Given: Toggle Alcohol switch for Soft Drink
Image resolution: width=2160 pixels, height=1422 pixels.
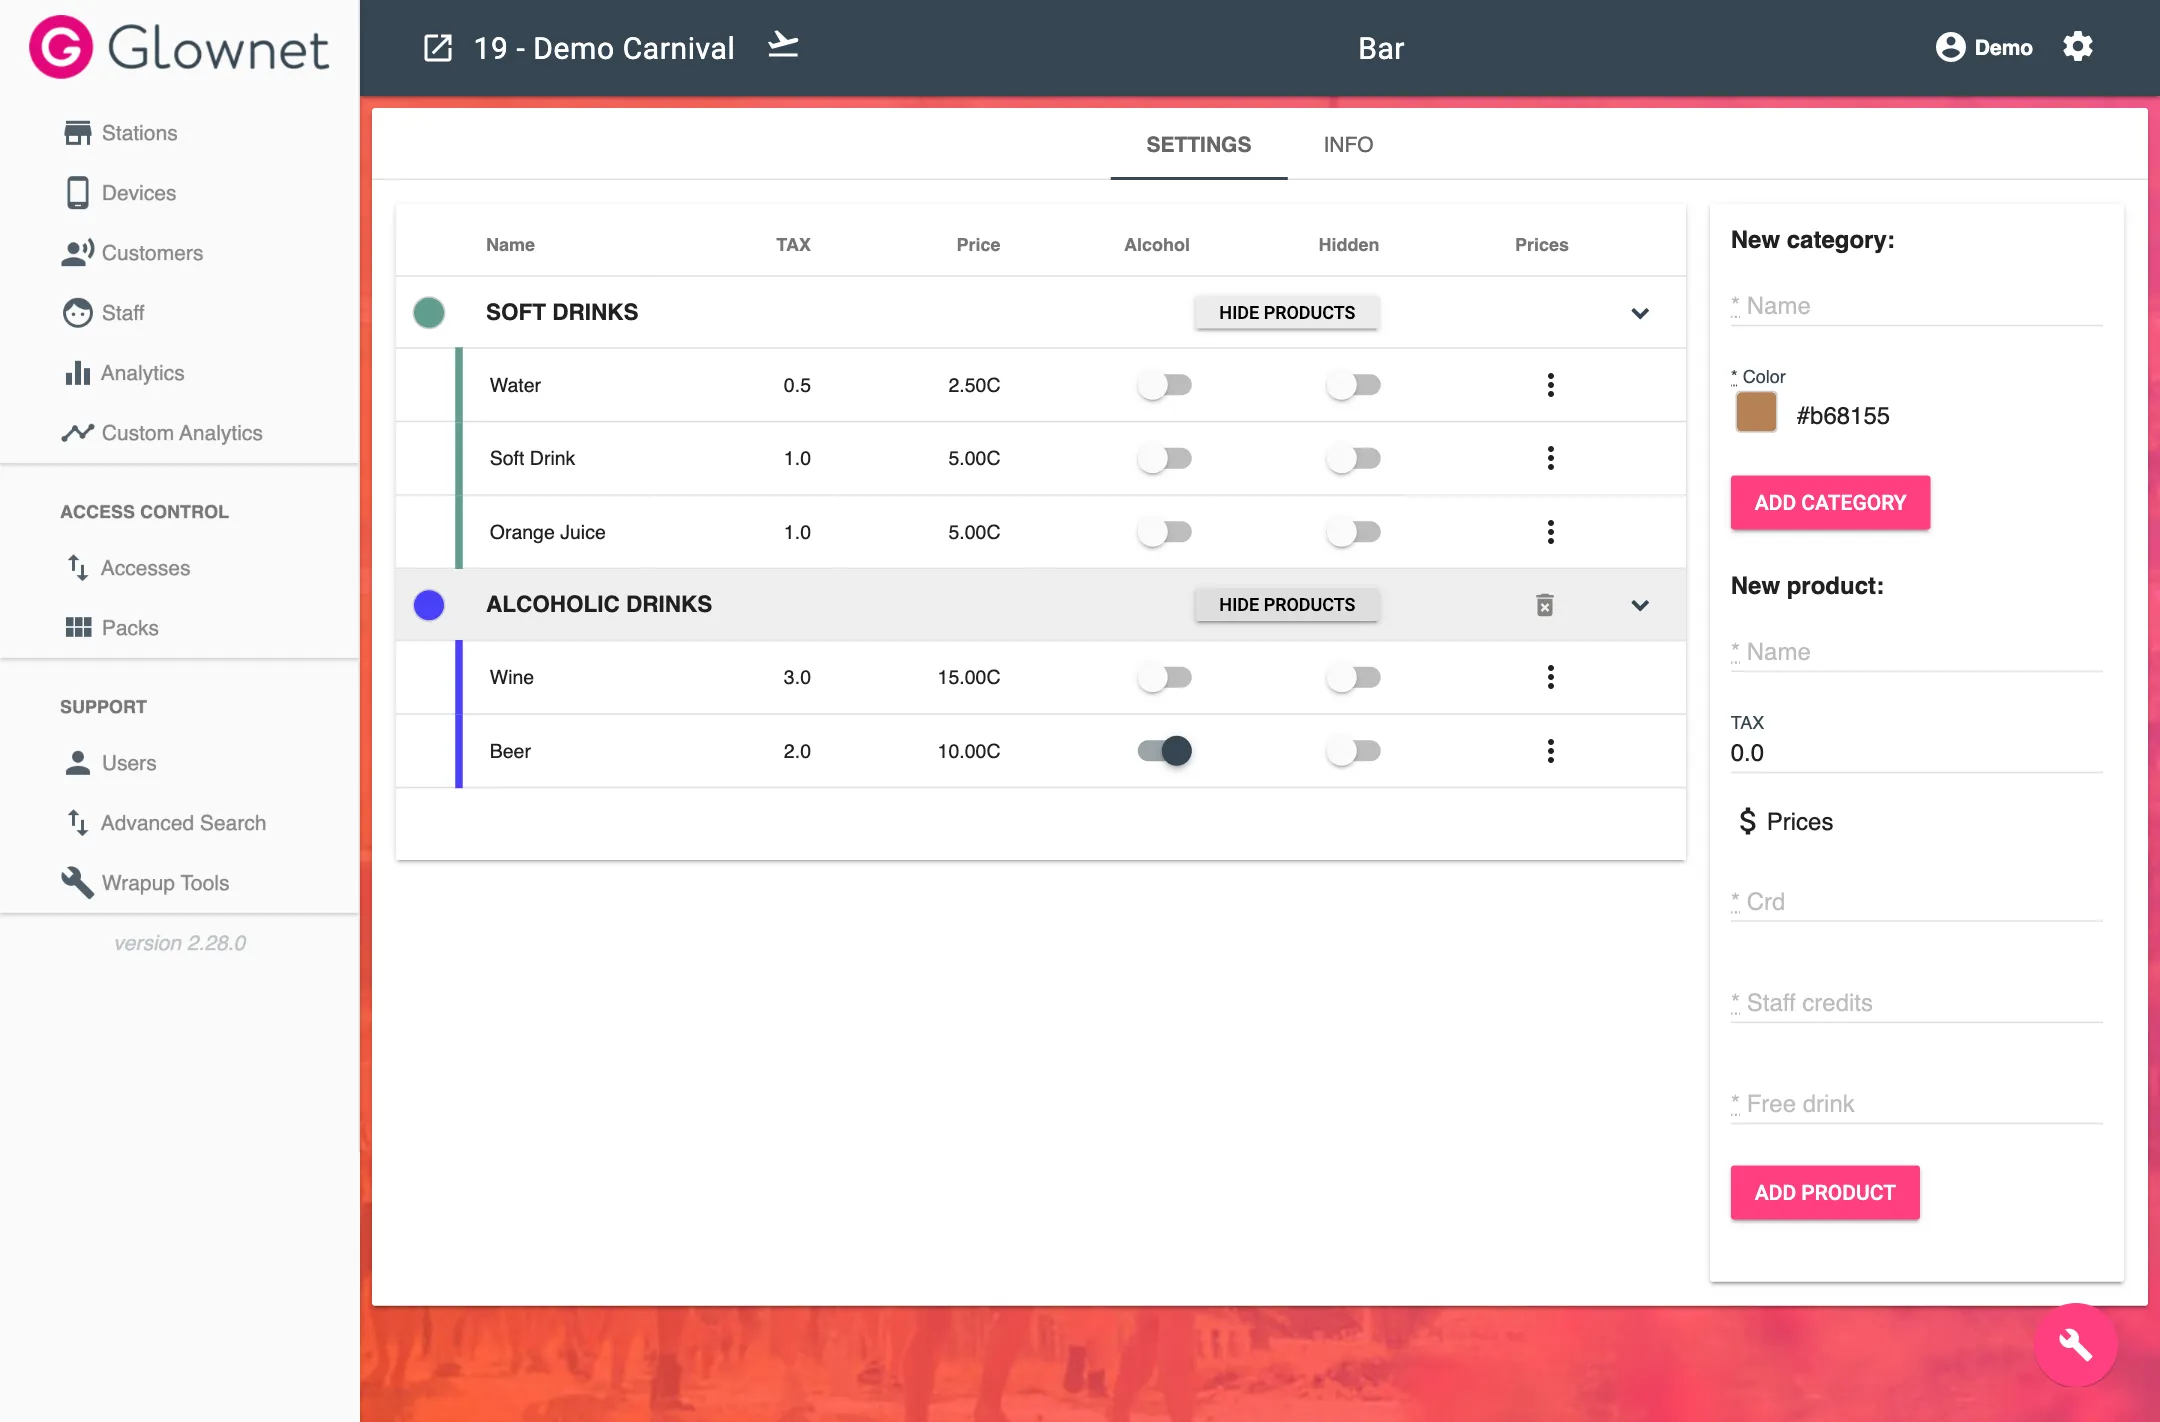Looking at the screenshot, I should (x=1164, y=458).
